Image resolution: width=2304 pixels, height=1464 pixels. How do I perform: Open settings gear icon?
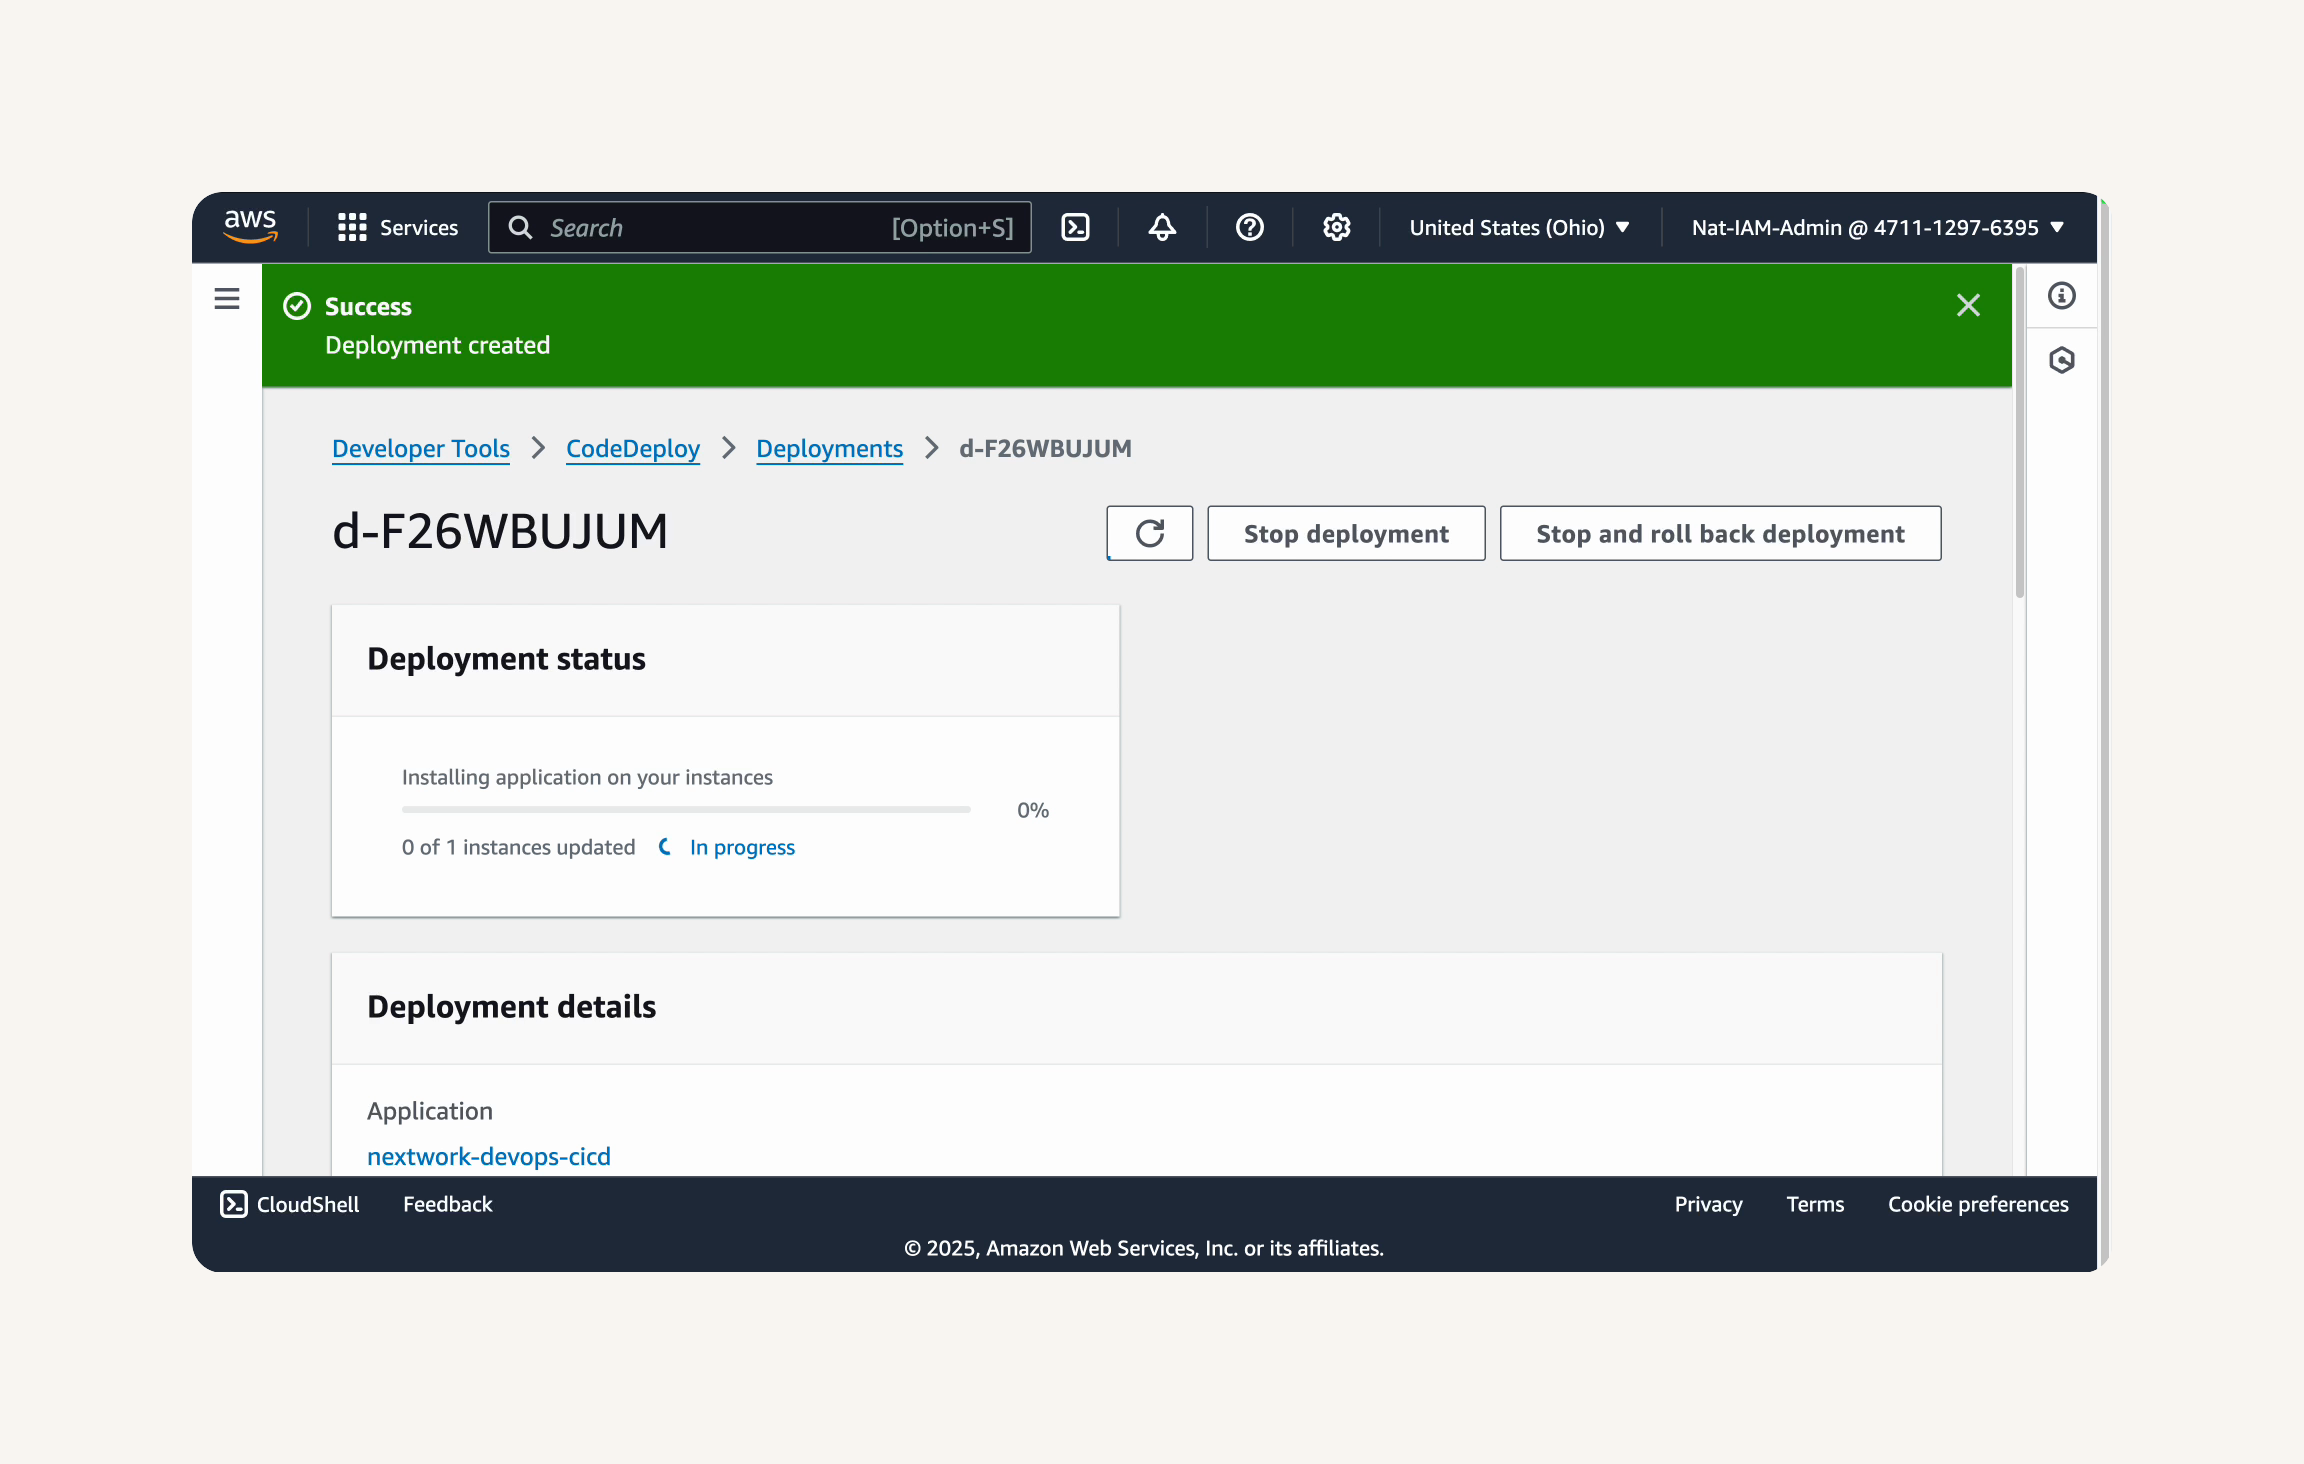[1337, 227]
